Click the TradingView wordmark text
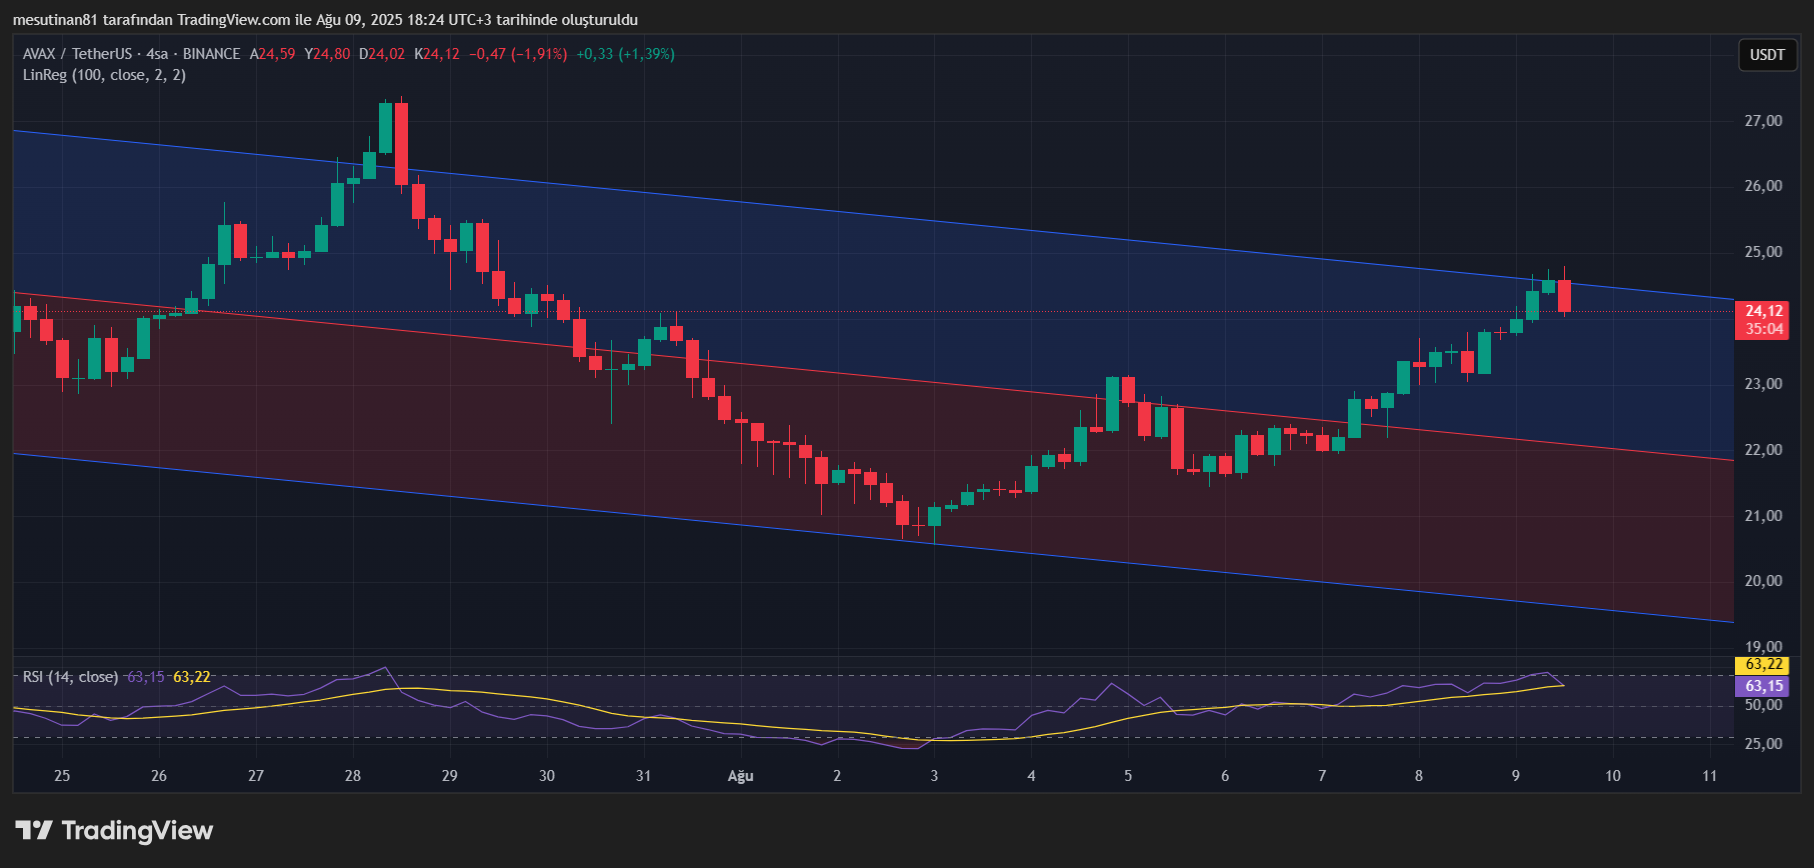The image size is (1814, 868). (137, 830)
